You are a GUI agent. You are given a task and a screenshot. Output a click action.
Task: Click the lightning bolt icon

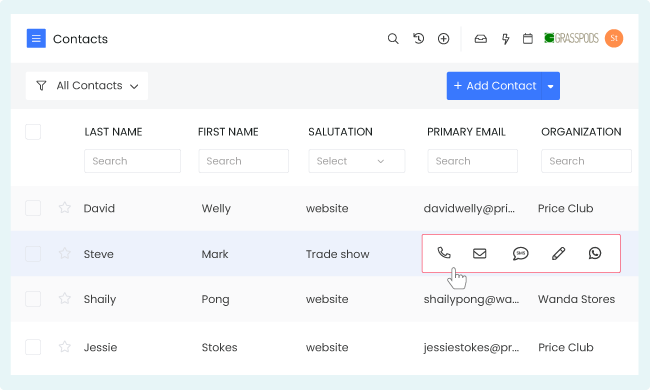(x=505, y=39)
